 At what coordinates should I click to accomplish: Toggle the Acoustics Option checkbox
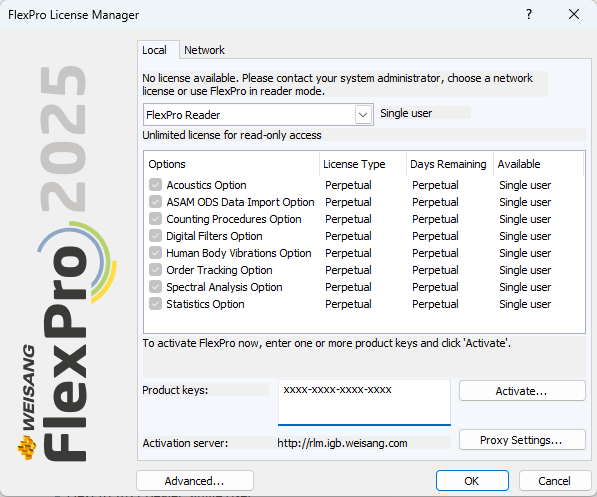coord(155,185)
